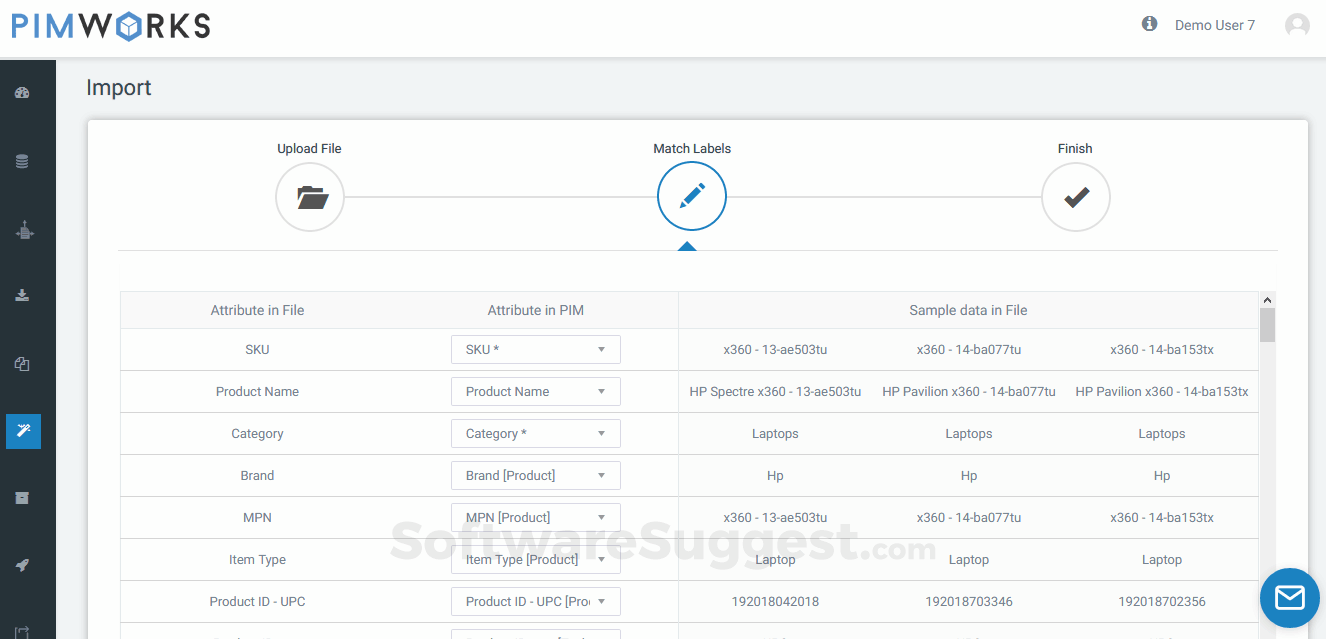This screenshot has height=639, width=1326.
Task: Go to the Finish step
Action: coord(1075,197)
